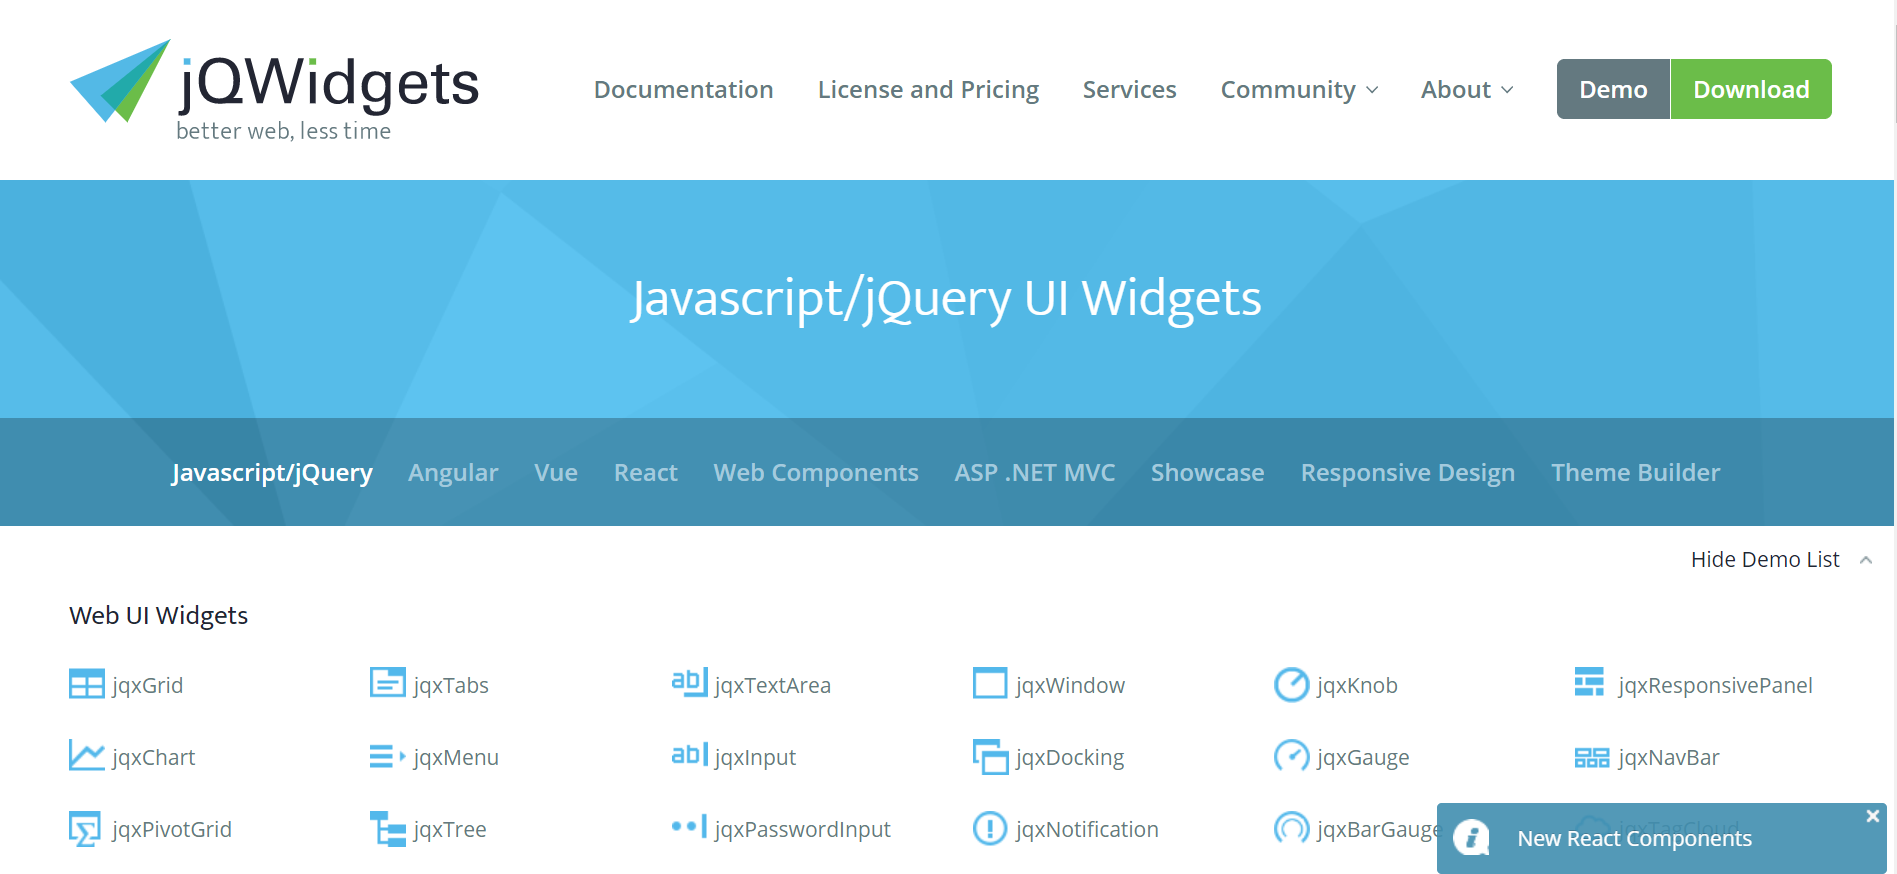Click the jqxResponsivePanel icon
The width and height of the screenshot is (1897, 874).
pyautogui.click(x=1589, y=682)
